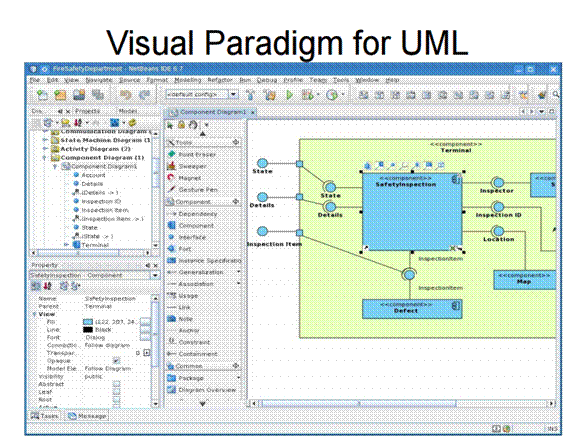Viewport: 577px width, 441px height.
Task: Select the Defect component on canvas
Action: 412,308
